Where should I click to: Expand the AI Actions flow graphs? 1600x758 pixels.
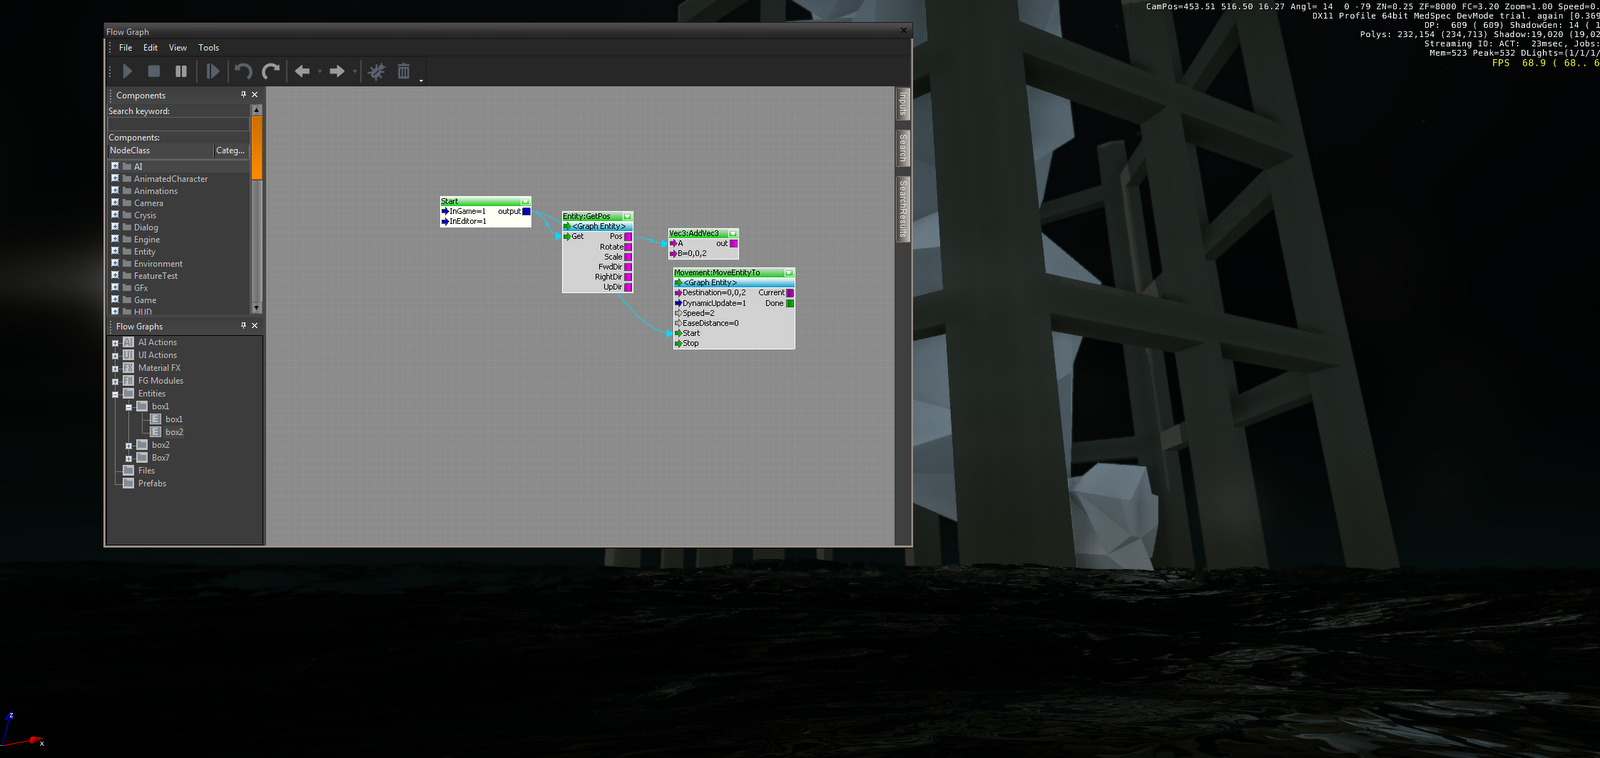[115, 343]
